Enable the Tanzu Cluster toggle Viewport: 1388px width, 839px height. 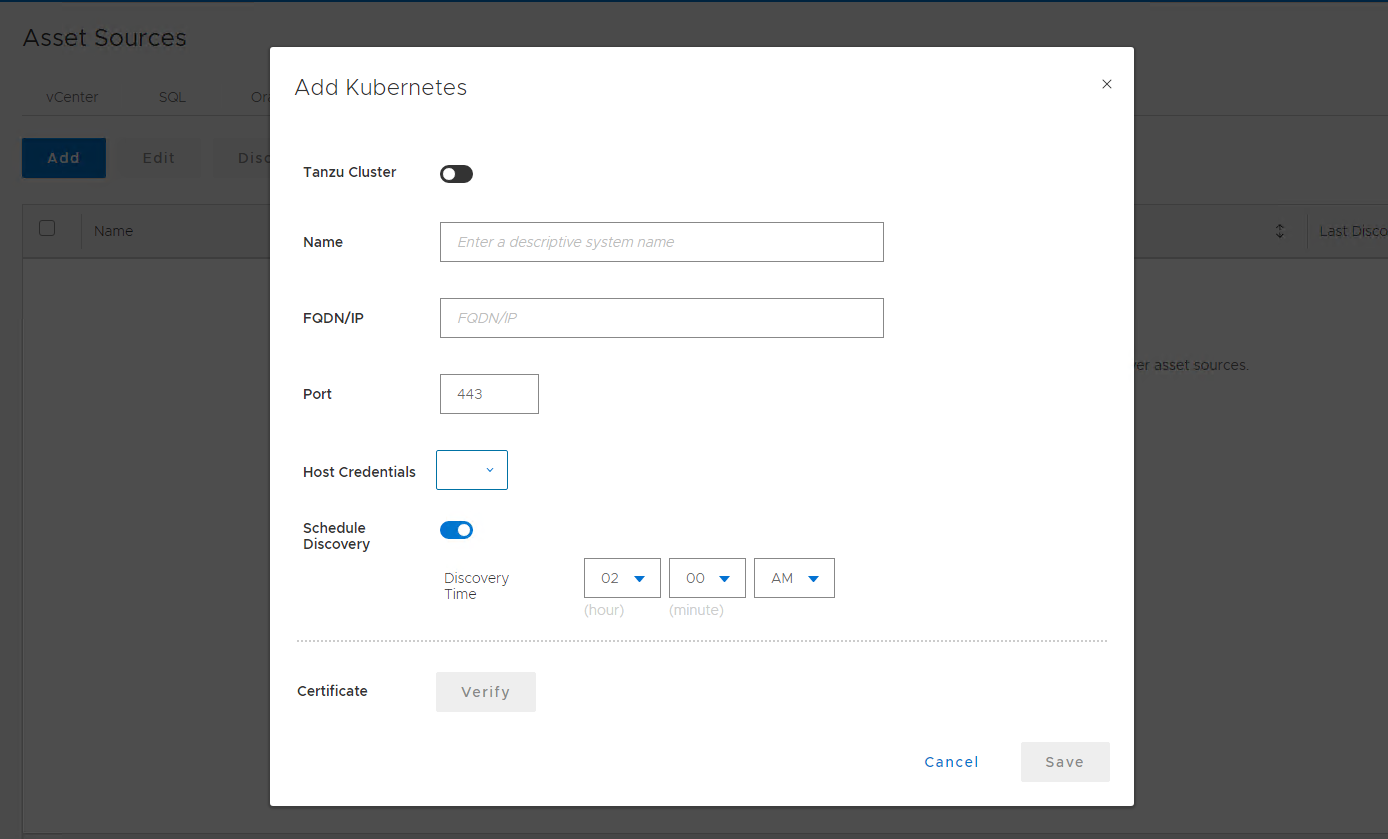[456, 174]
